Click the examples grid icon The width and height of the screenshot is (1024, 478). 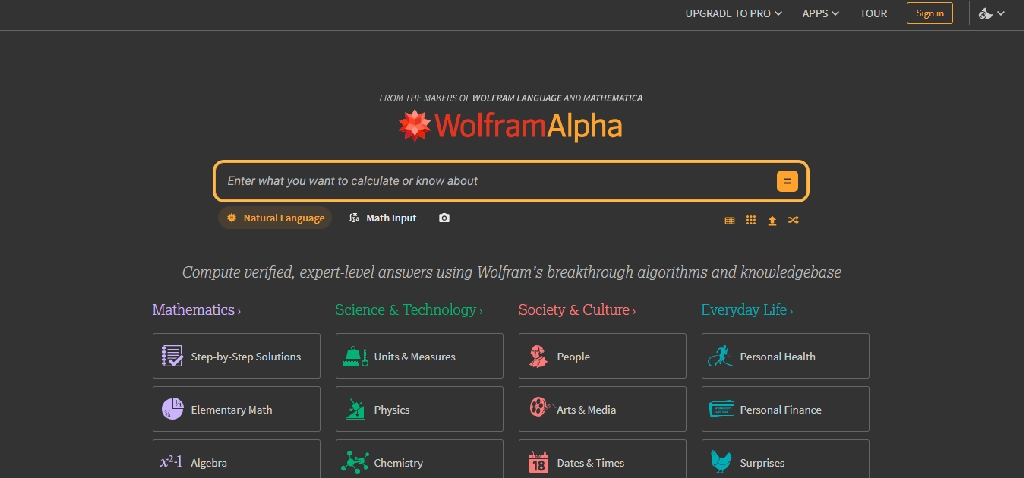coord(751,220)
